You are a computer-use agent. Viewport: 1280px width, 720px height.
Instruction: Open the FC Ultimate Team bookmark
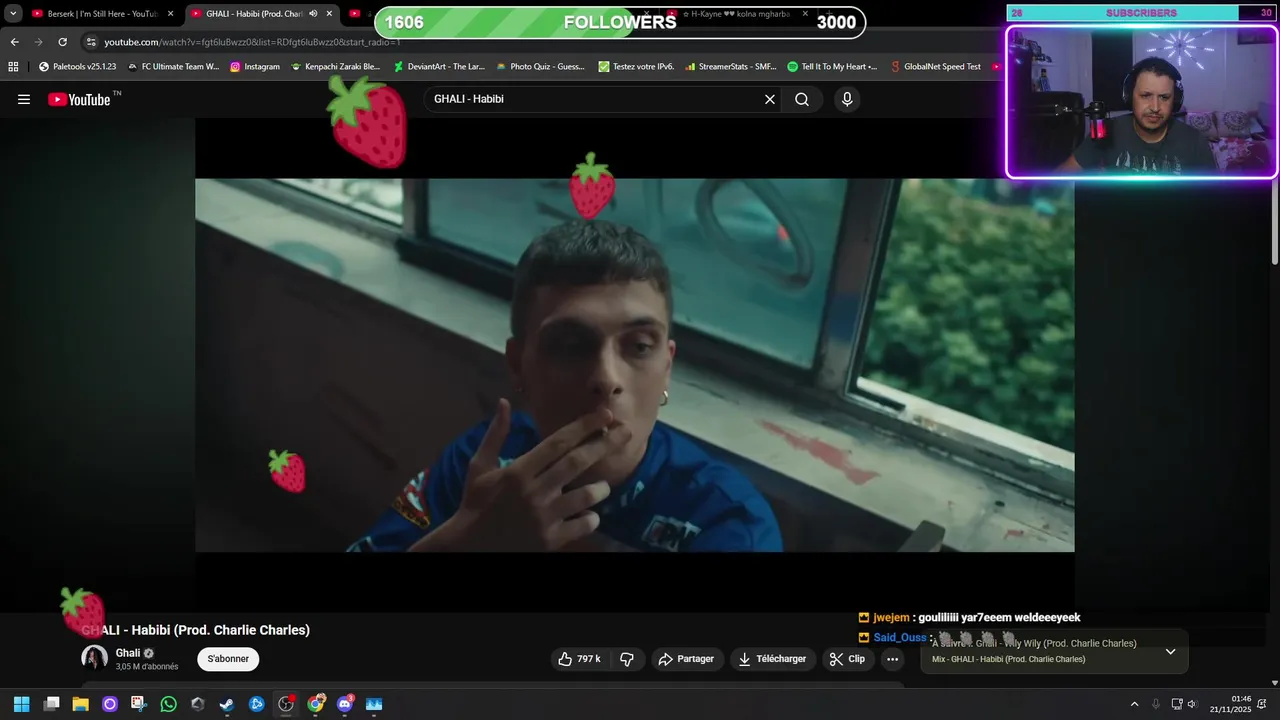[173, 67]
